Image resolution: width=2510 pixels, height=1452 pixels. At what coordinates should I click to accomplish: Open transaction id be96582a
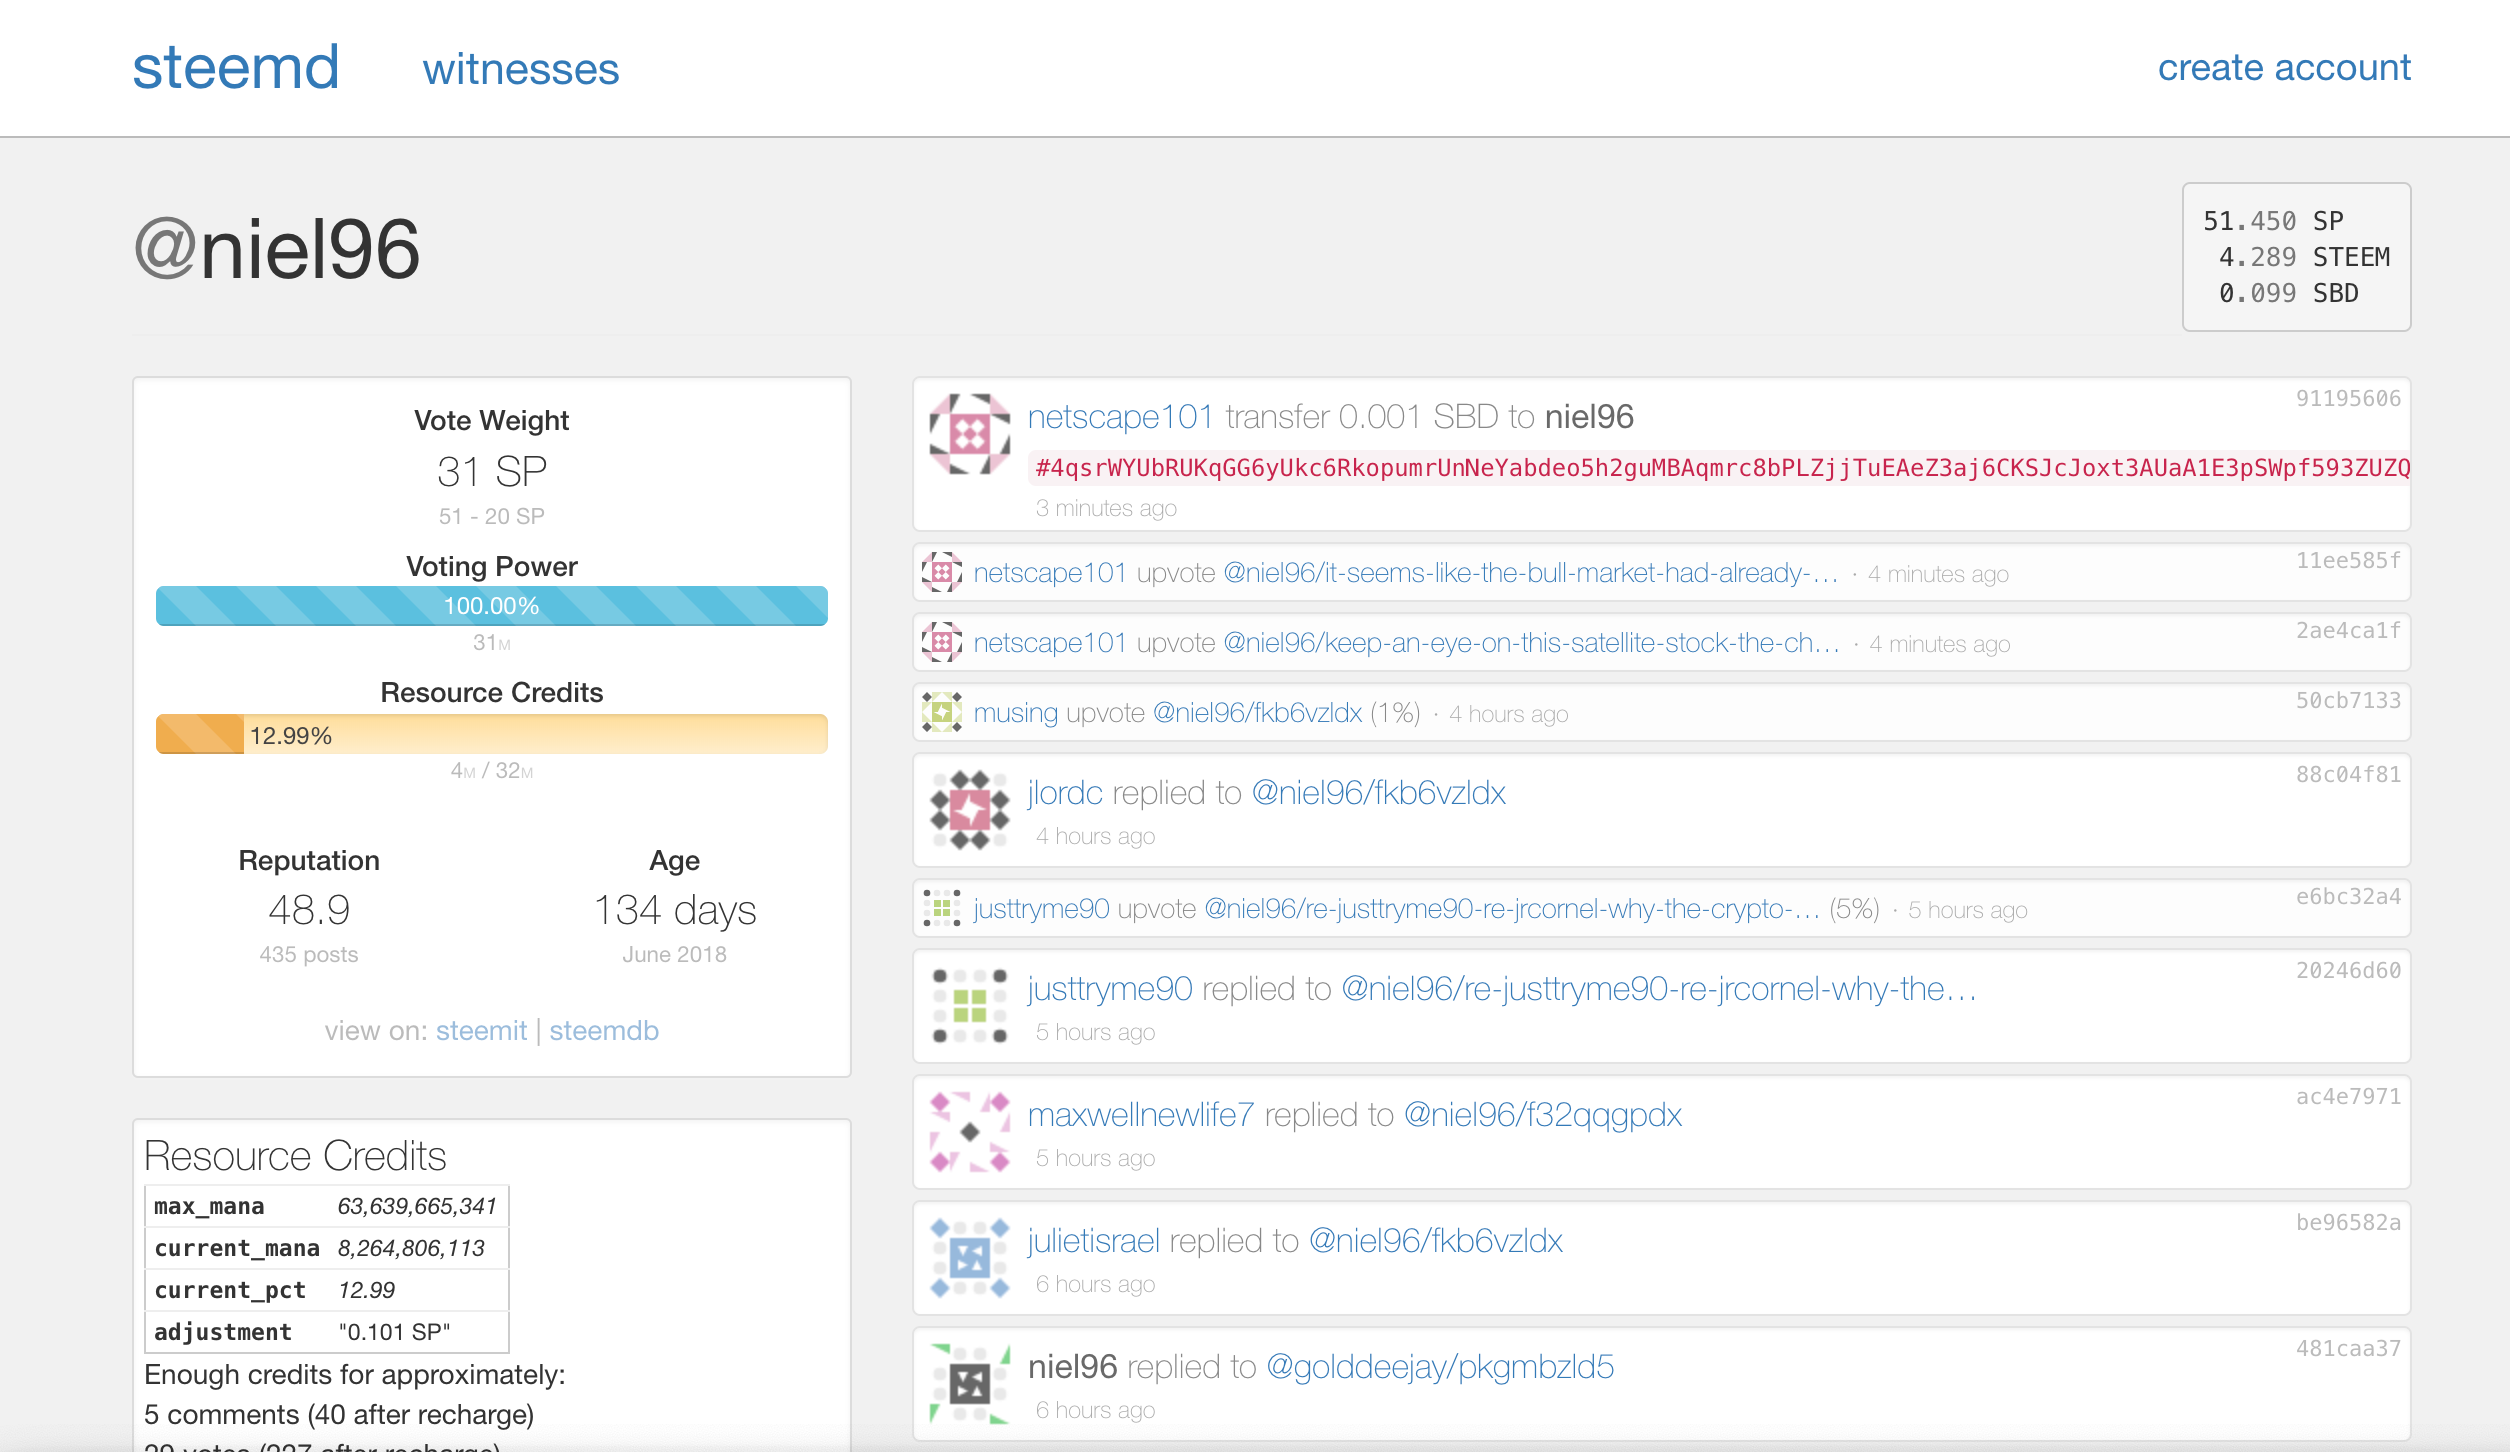pos(2348,1223)
